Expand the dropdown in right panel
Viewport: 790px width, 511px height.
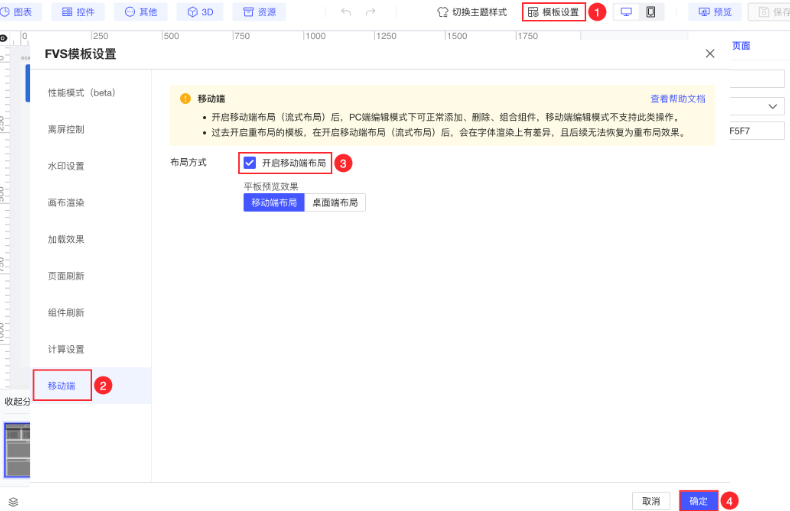pos(774,106)
